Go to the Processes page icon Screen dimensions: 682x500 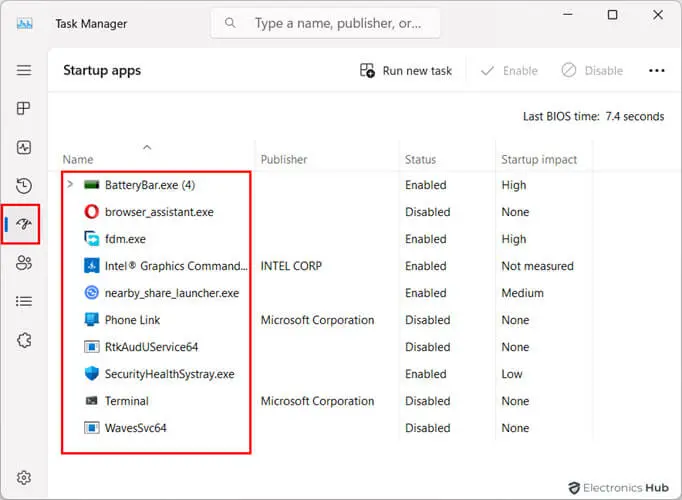coord(24,109)
